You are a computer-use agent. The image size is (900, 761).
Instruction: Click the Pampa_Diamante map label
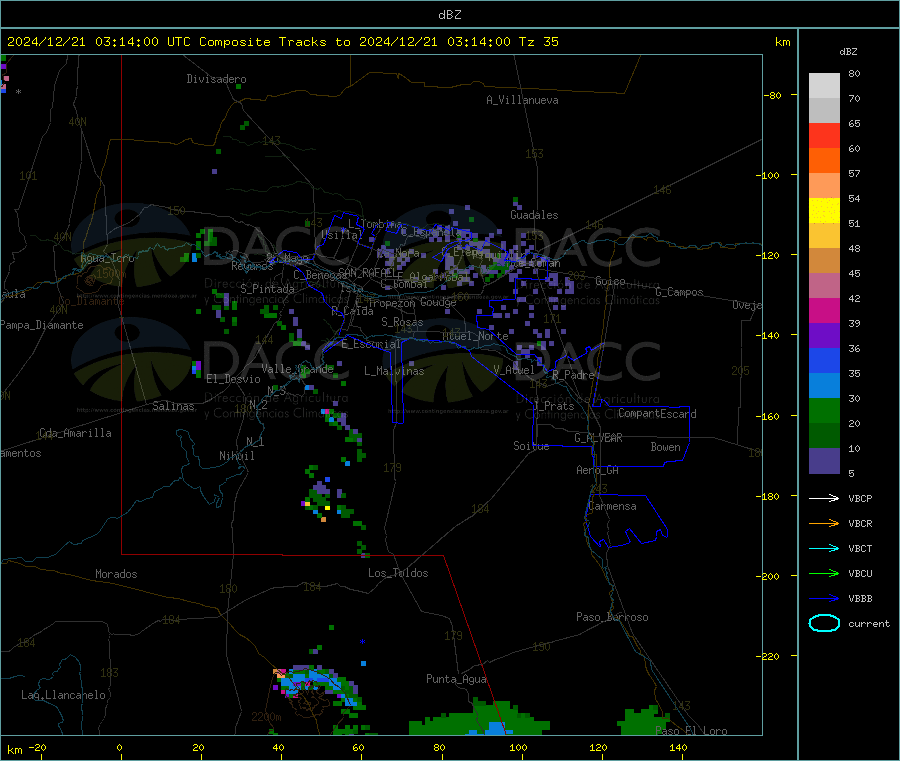click(42, 325)
